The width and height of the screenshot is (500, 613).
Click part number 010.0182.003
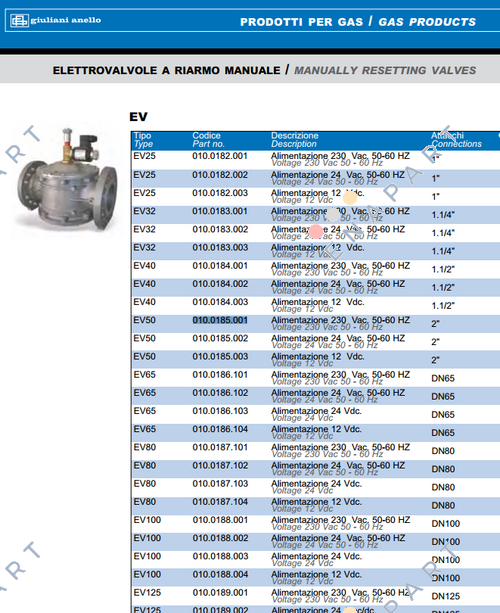pyautogui.click(x=220, y=193)
